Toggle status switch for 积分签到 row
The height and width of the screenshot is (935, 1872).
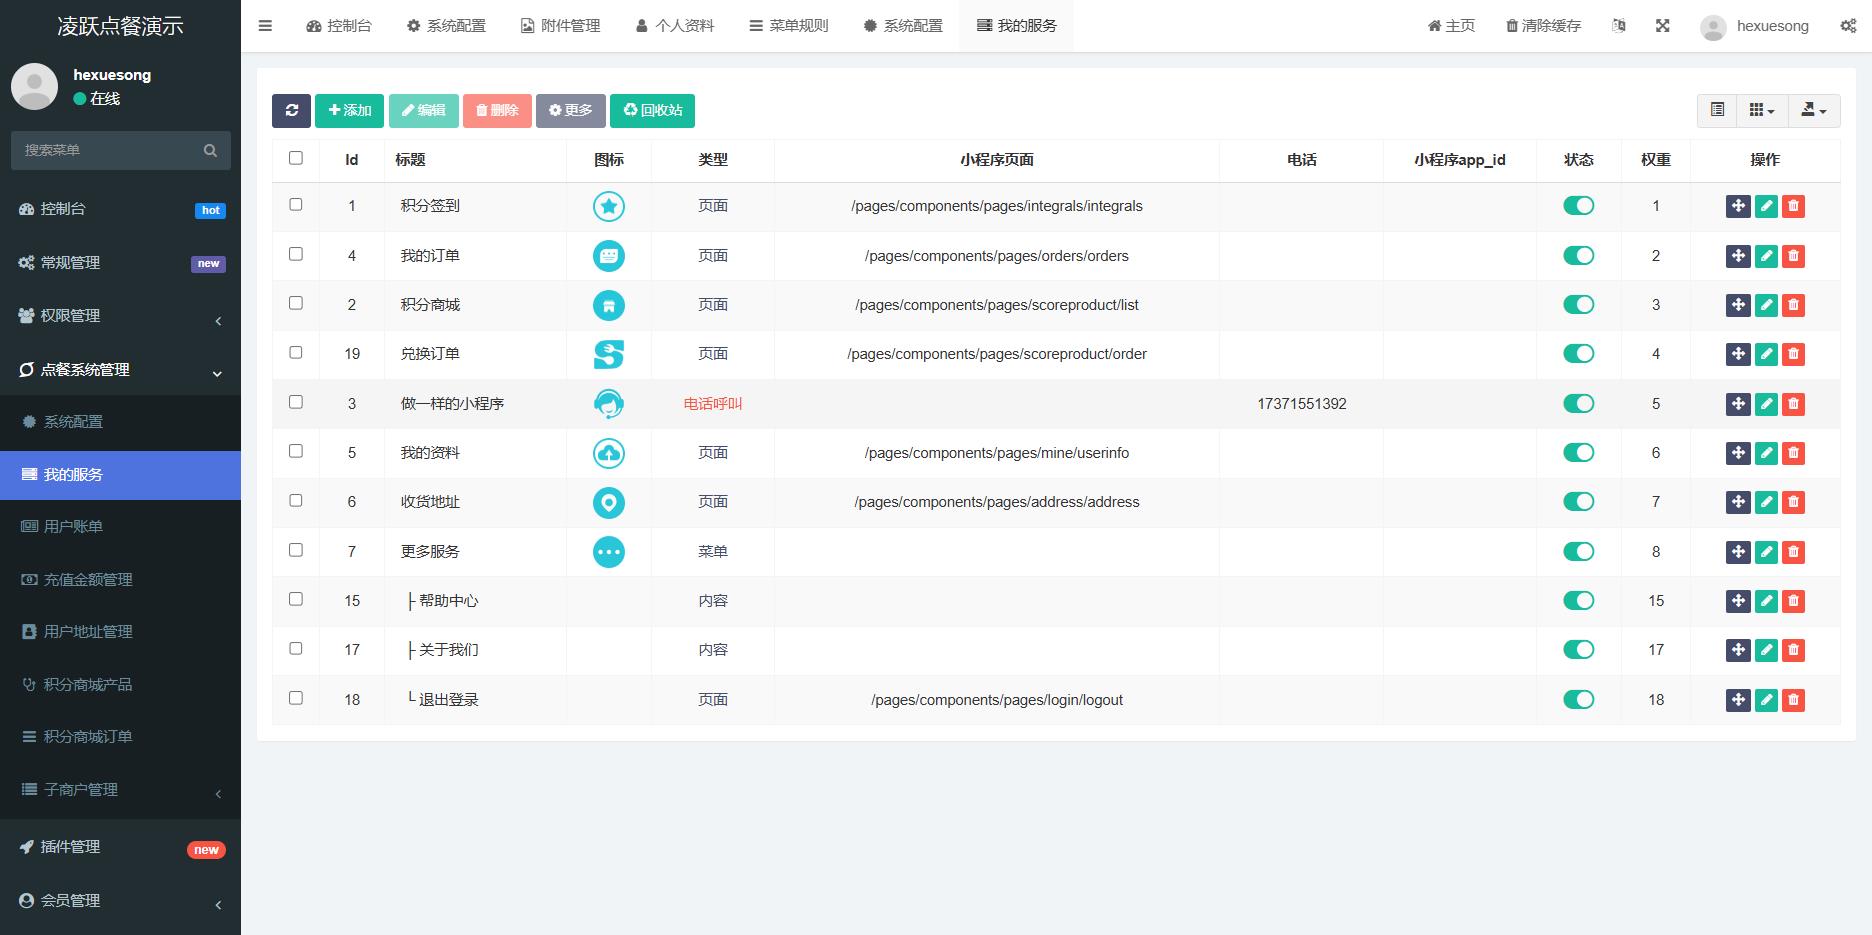click(1578, 206)
